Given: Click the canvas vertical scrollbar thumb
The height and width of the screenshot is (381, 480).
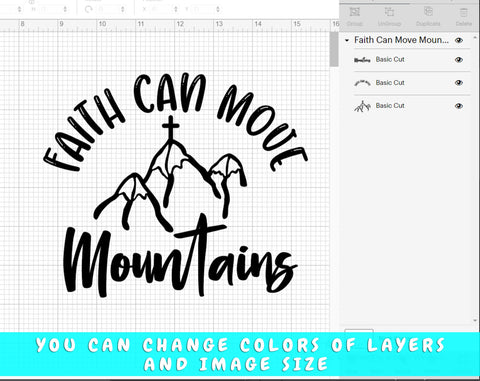Looking at the screenshot, I should (334, 49).
